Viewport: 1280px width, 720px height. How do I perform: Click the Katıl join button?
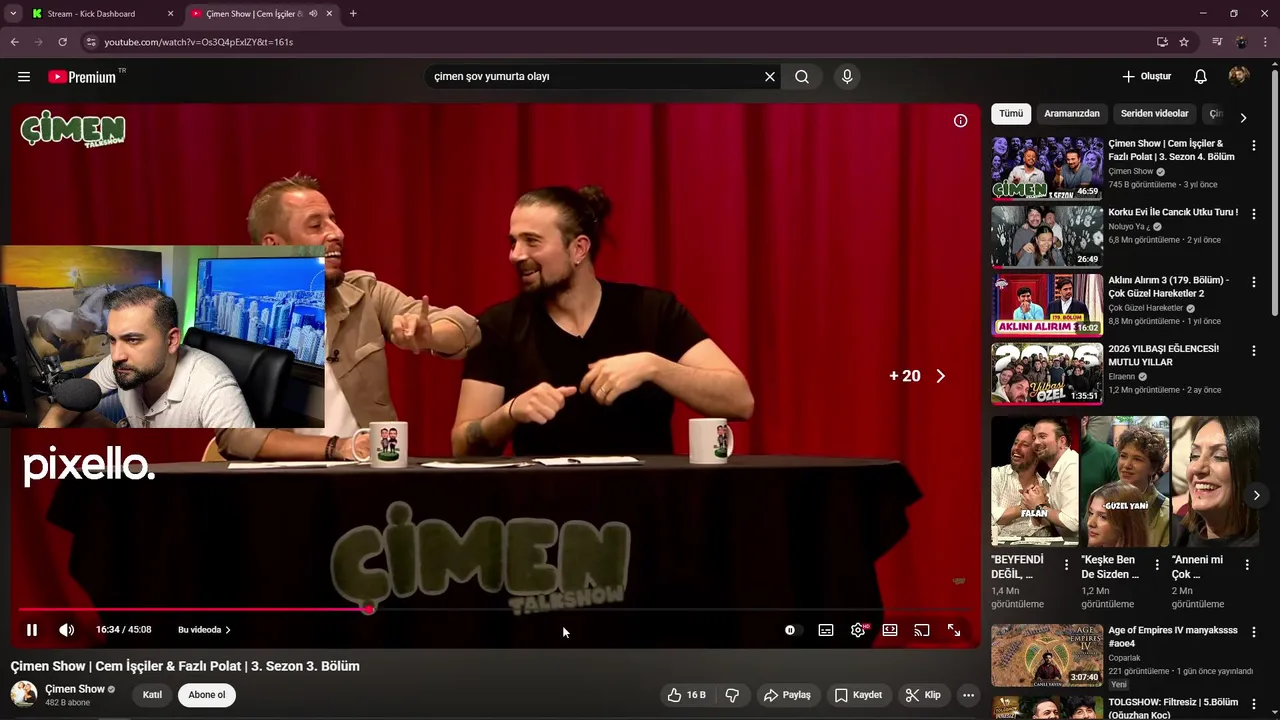point(152,695)
